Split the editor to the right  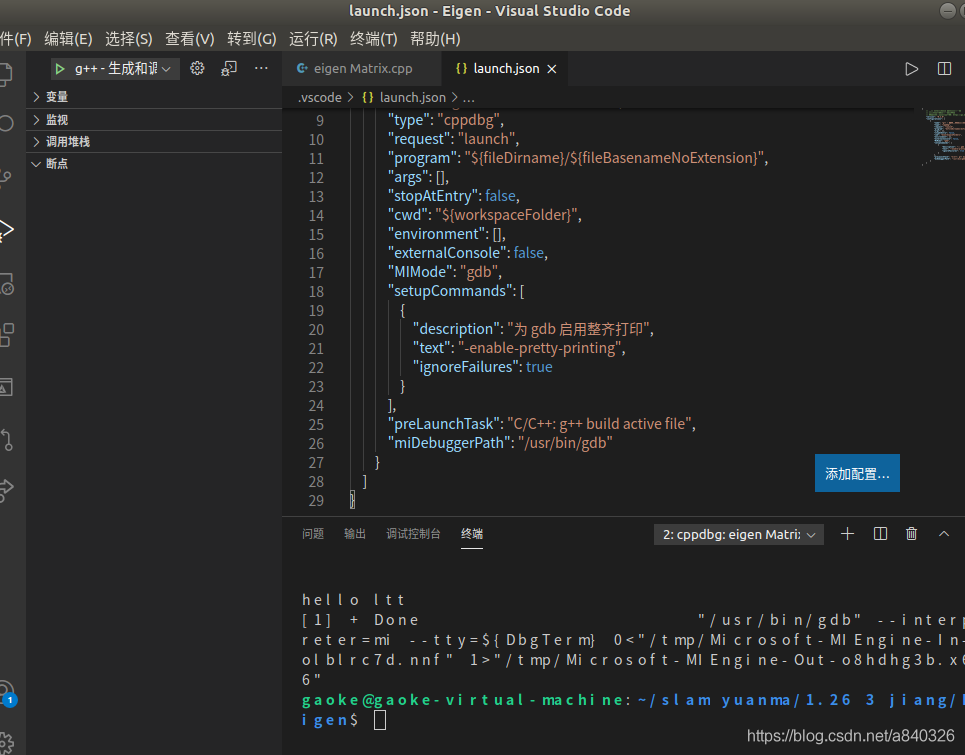point(944,69)
